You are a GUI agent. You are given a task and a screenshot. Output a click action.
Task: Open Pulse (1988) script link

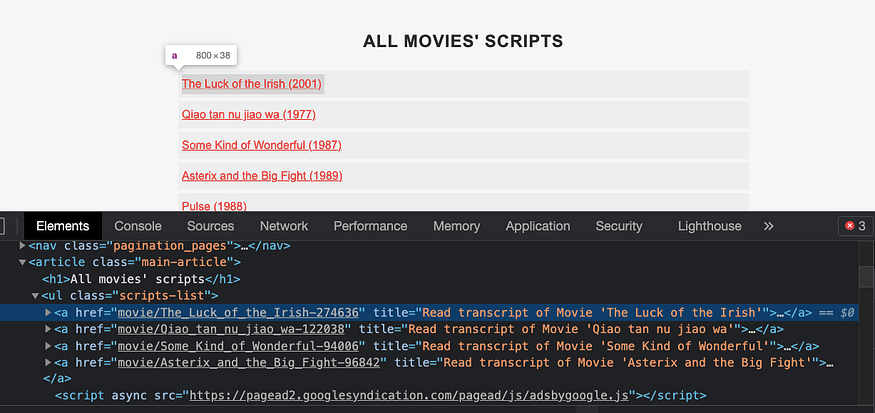[x=214, y=205]
